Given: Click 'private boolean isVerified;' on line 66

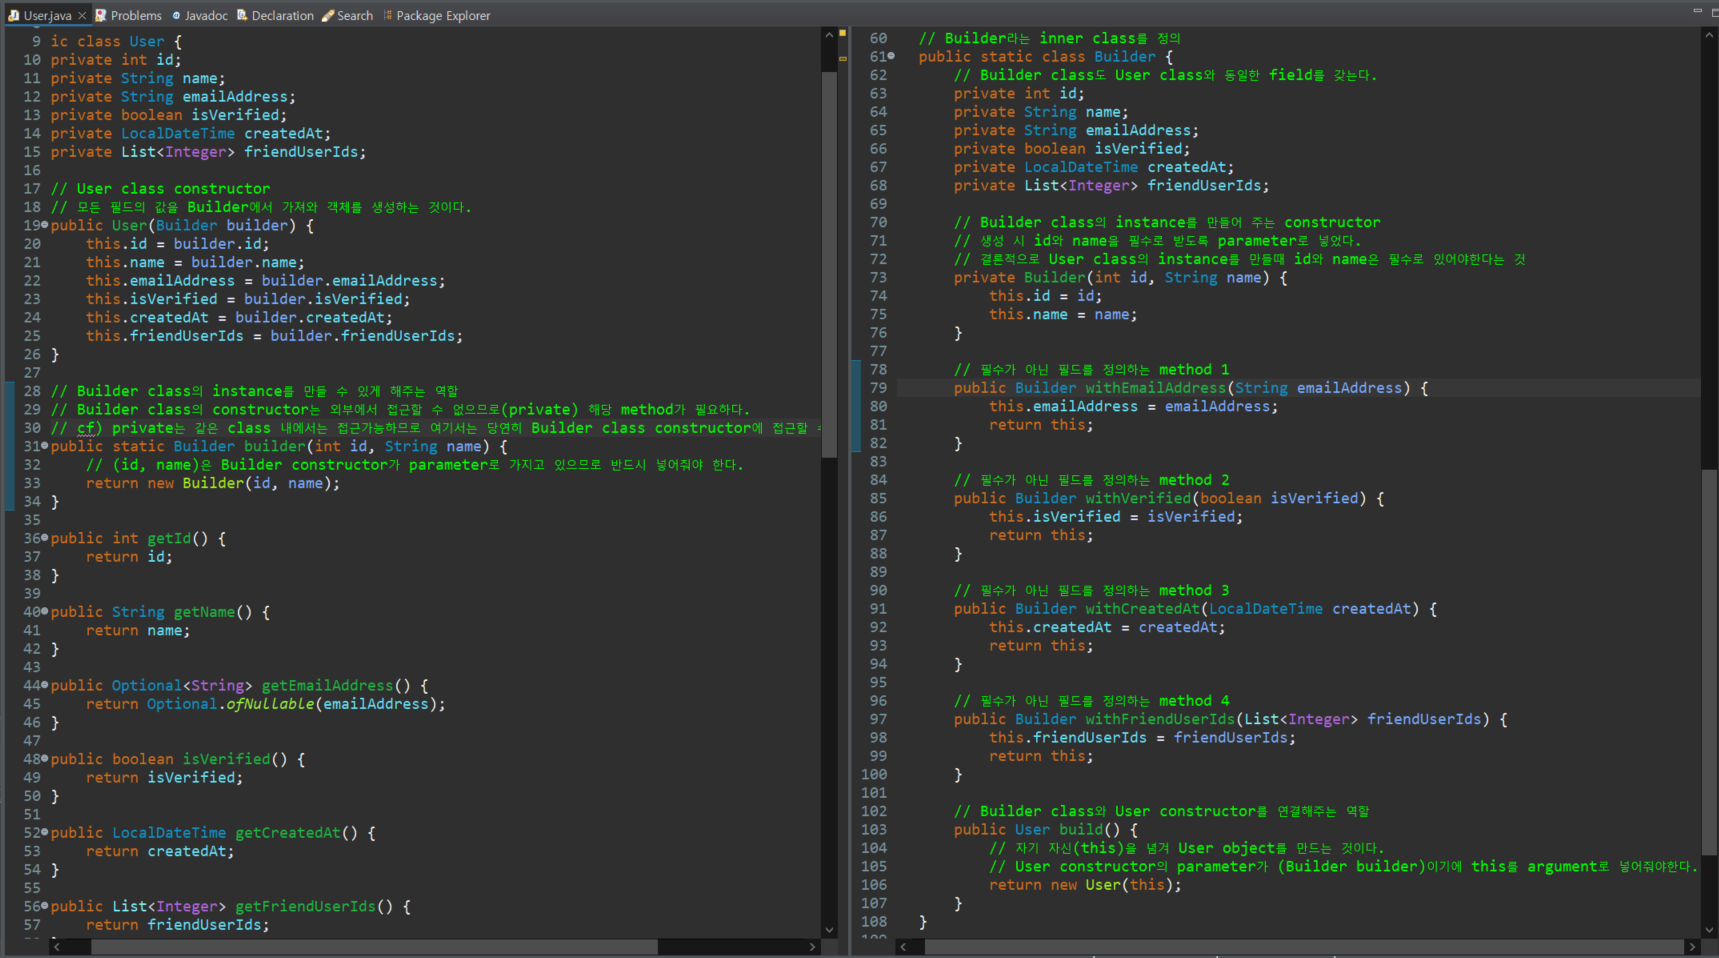Looking at the screenshot, I should click(1072, 148).
